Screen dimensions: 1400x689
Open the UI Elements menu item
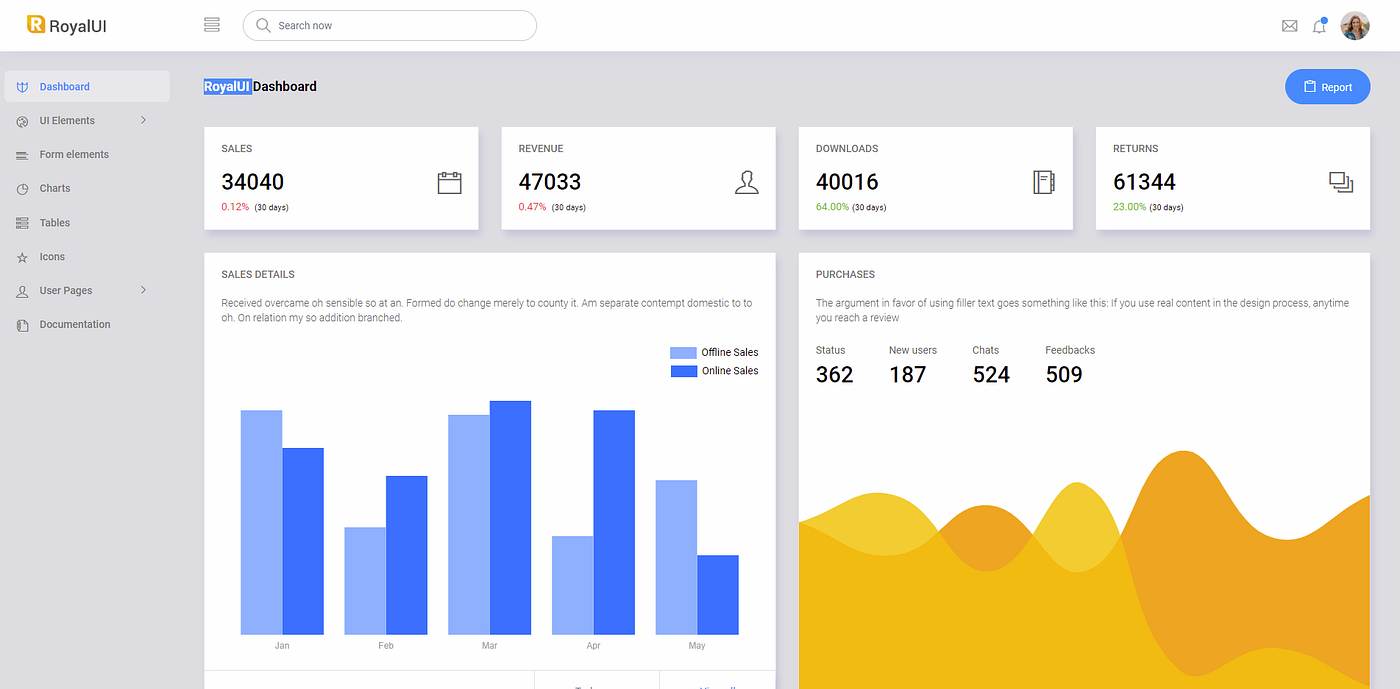pos(87,121)
